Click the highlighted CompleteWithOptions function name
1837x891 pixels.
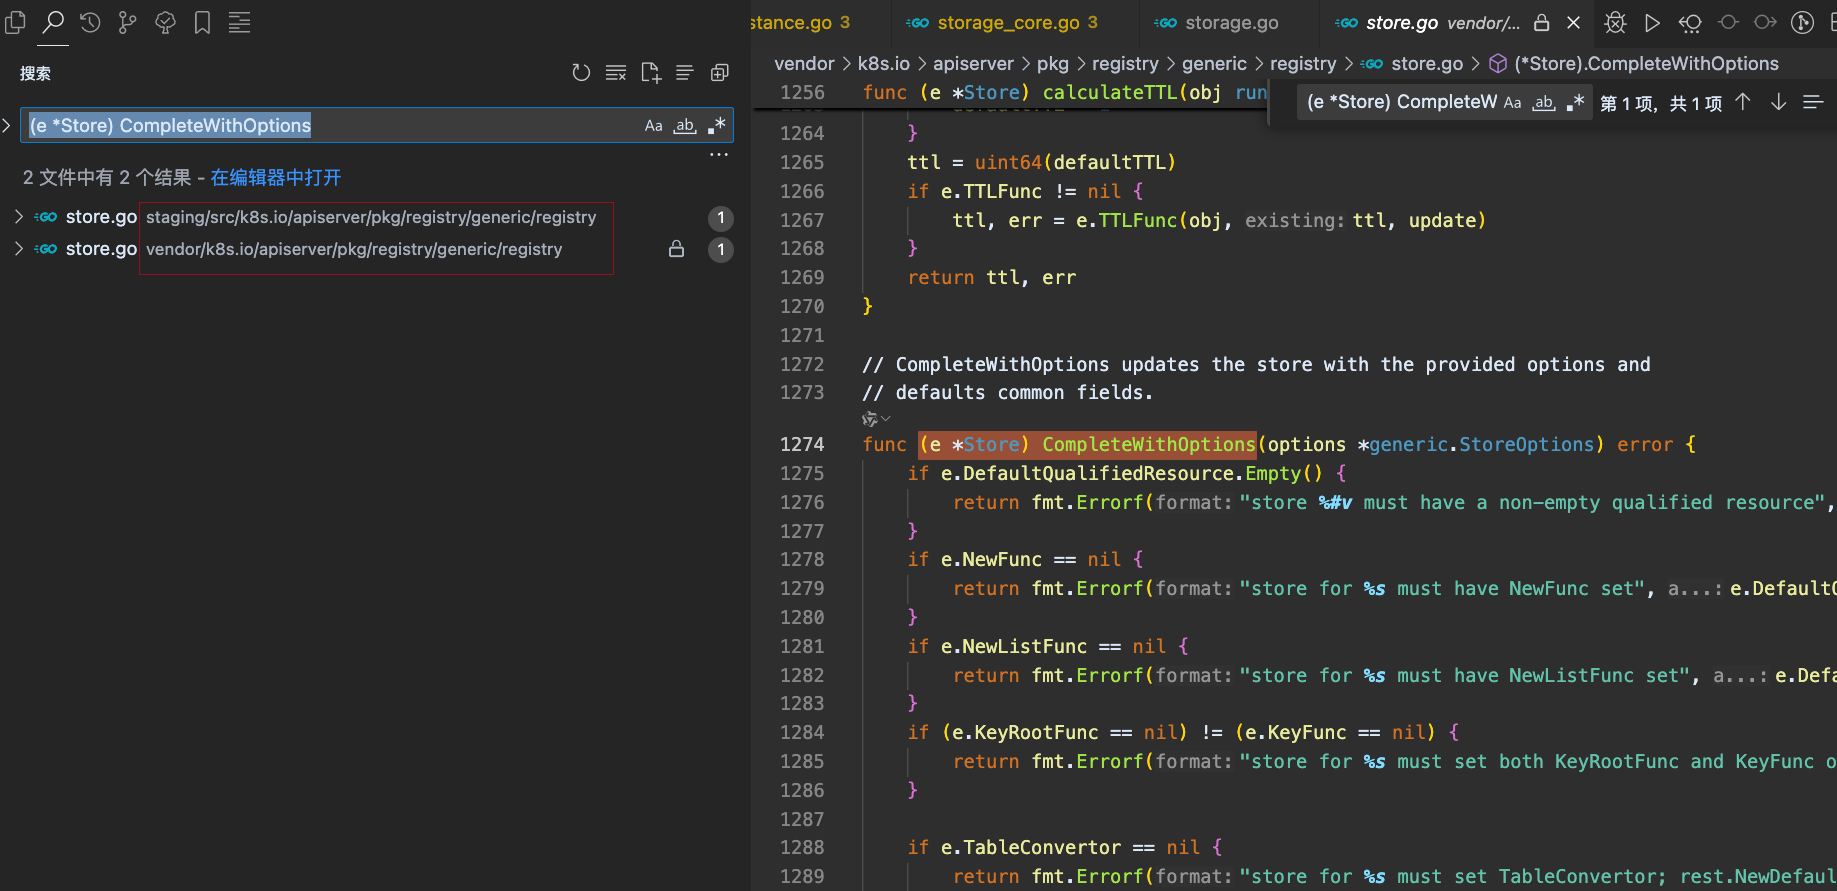coord(1148,444)
